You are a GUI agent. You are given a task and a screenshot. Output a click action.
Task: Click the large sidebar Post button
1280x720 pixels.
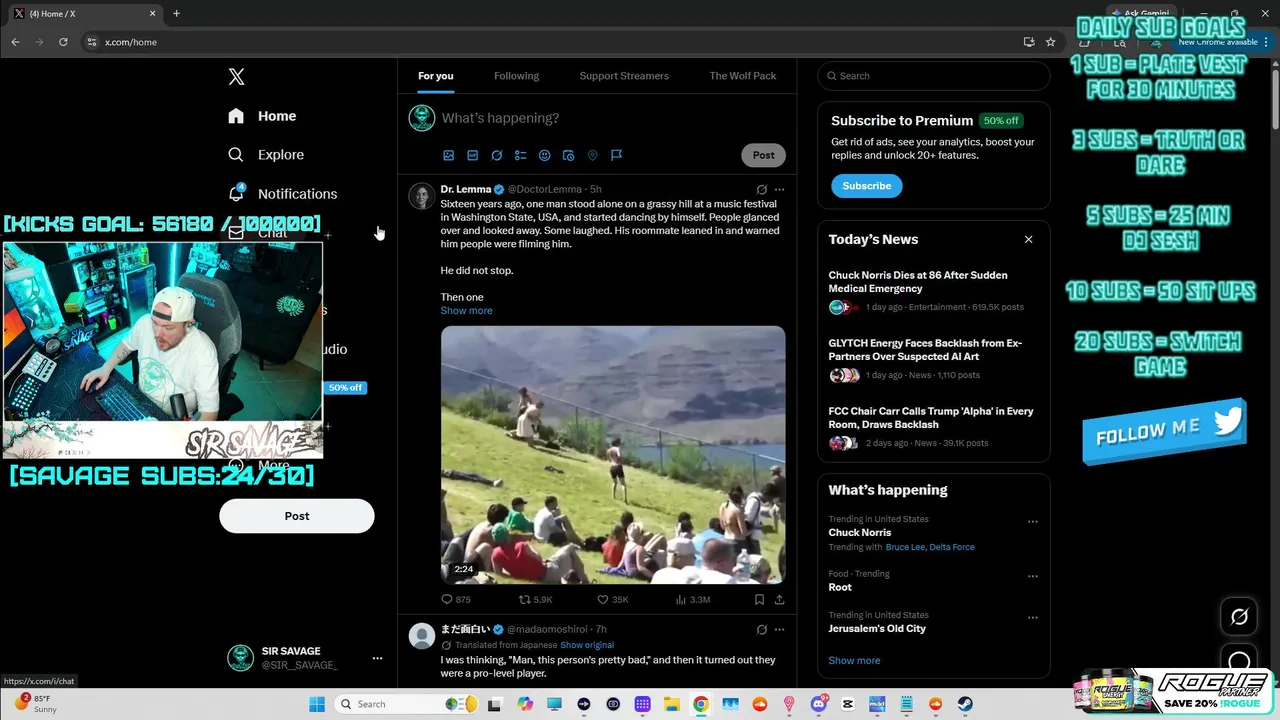(297, 516)
